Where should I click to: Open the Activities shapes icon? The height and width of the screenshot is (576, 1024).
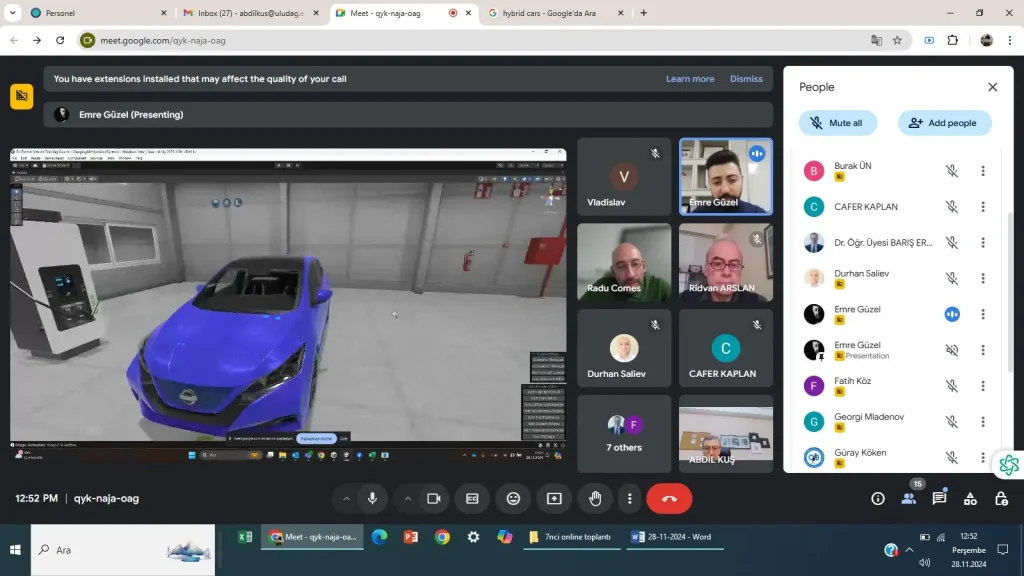[x=970, y=498]
